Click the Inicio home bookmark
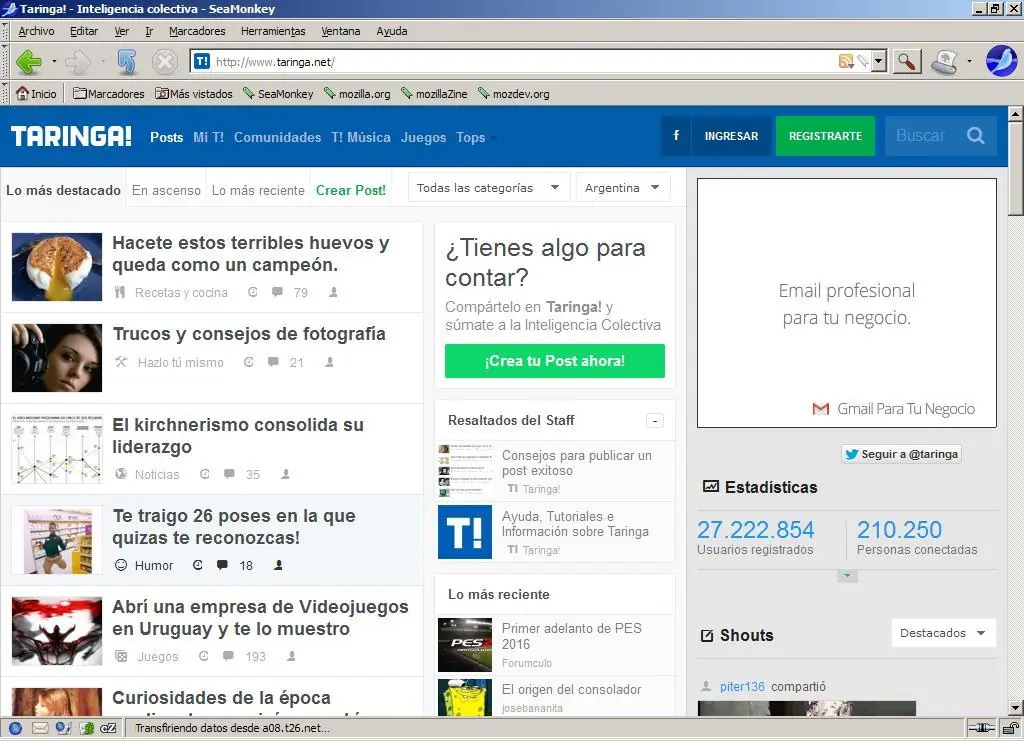This screenshot has height=741, width=1024. 36,93
